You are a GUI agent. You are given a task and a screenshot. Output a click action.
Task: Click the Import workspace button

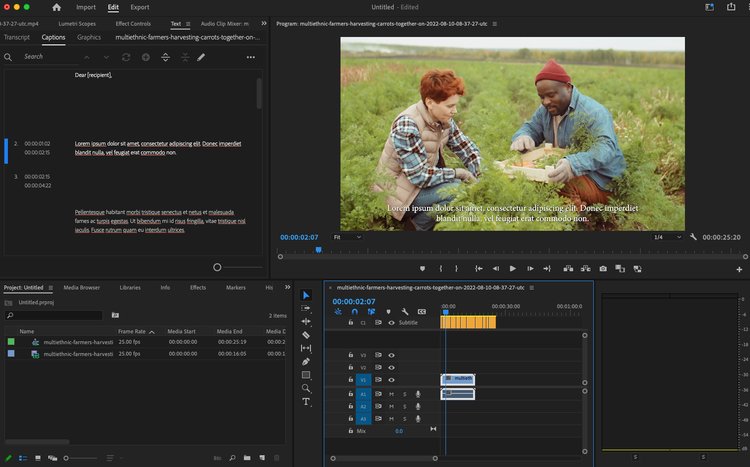click(x=86, y=7)
